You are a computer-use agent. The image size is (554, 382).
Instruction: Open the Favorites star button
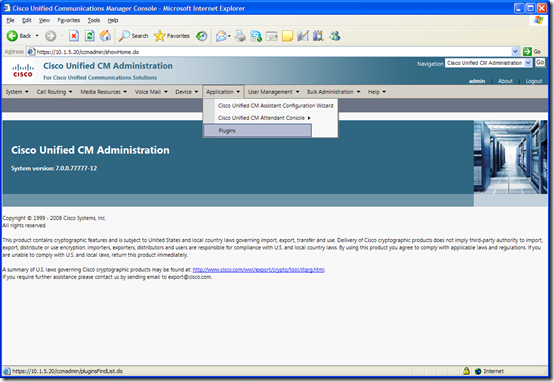pos(172,36)
